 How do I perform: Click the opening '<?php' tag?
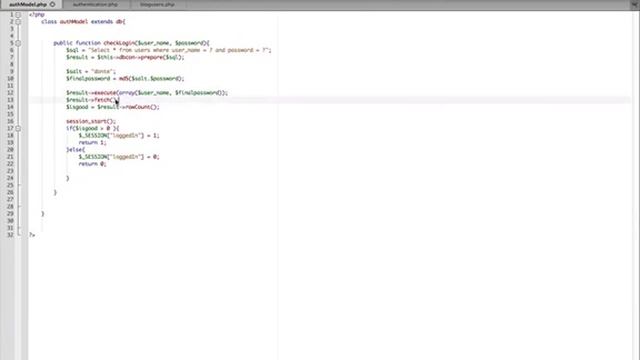click(37, 15)
